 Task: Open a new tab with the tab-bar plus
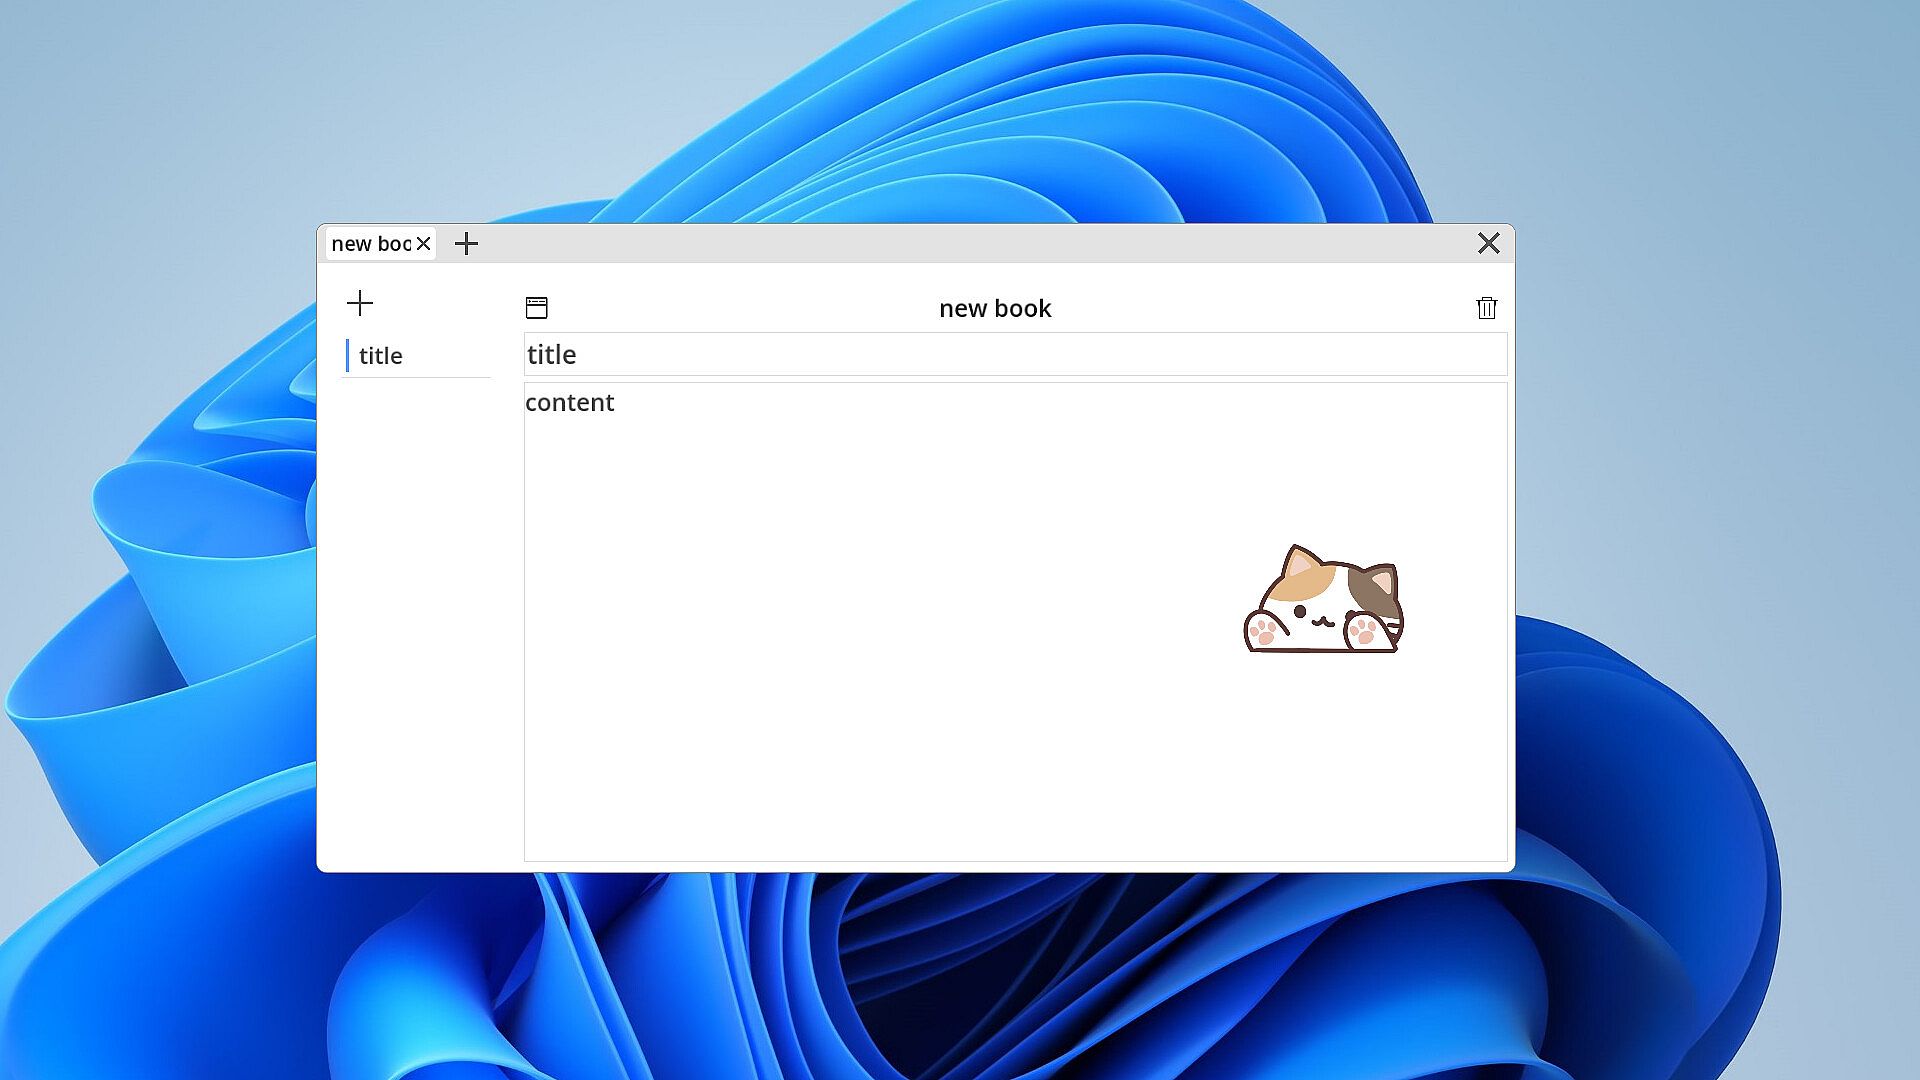466,244
